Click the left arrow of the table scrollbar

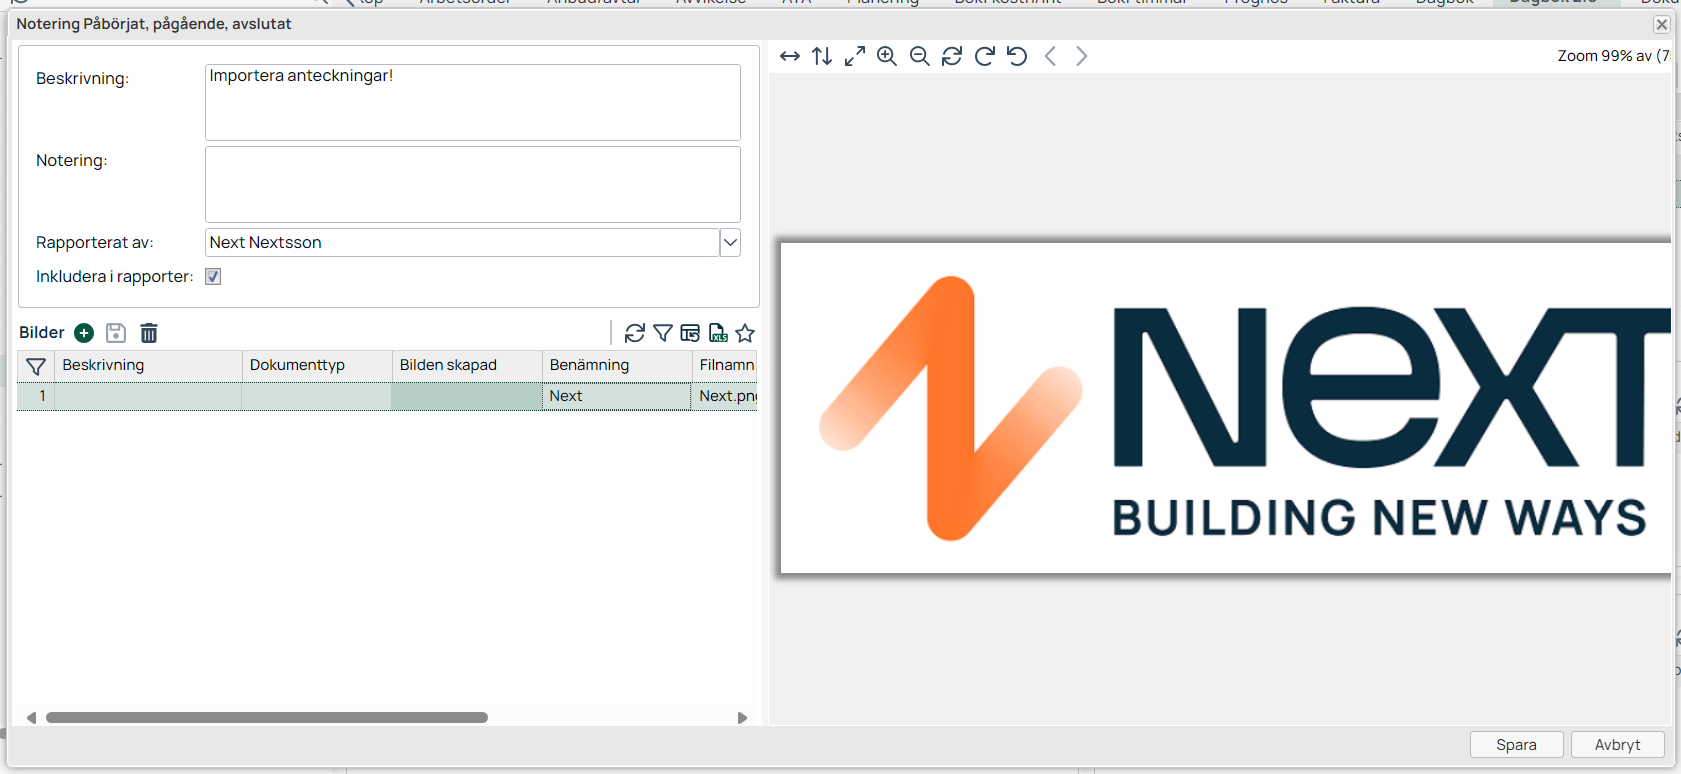coord(31,718)
